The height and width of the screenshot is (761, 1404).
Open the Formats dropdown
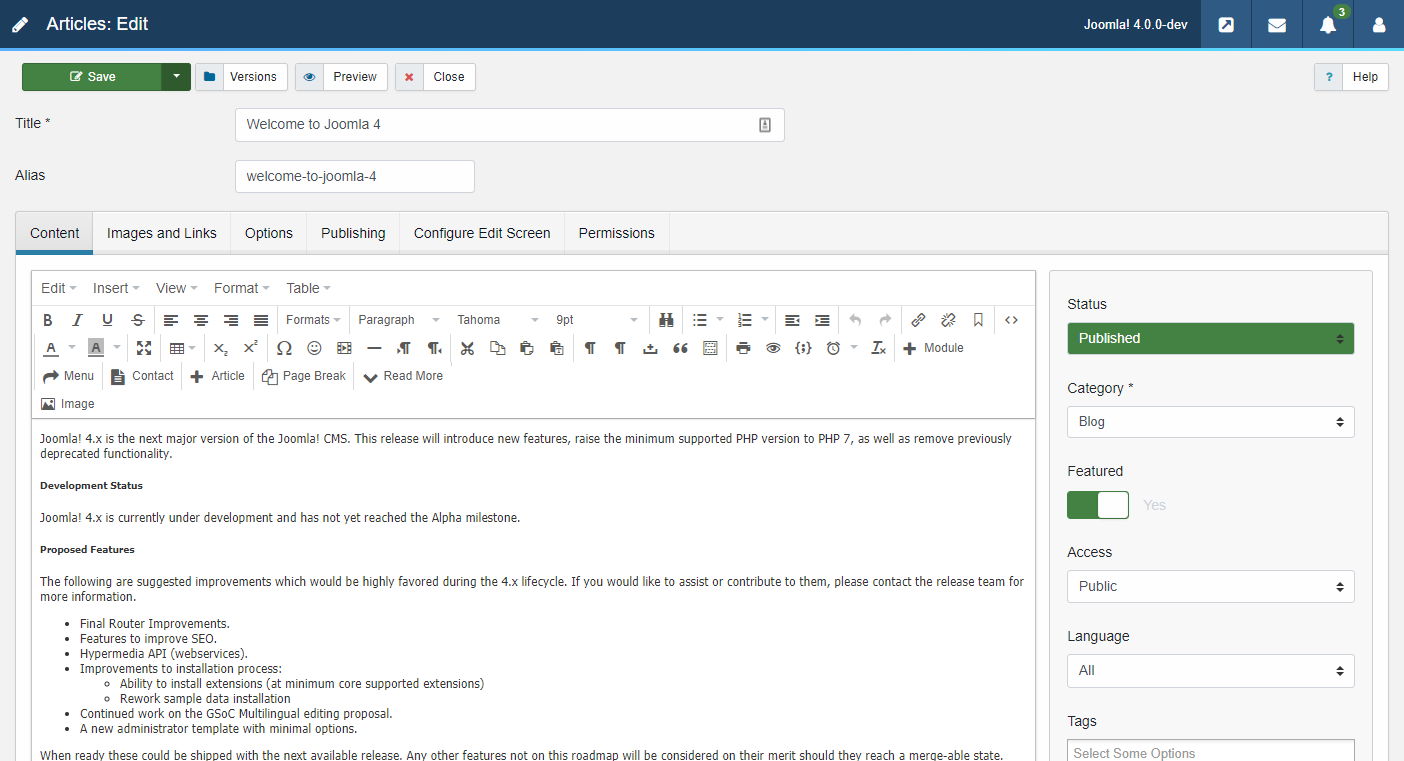click(x=313, y=320)
